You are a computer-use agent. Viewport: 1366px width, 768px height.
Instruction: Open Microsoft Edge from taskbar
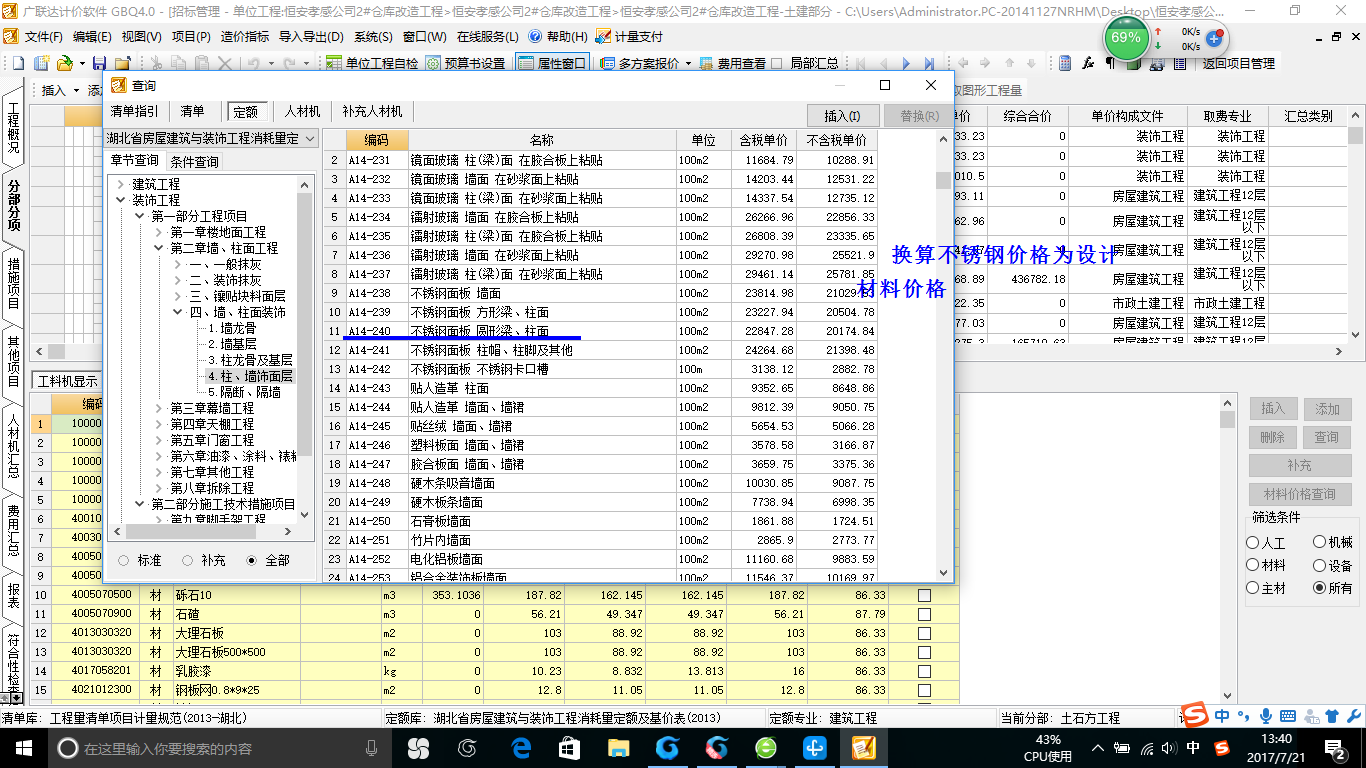pos(520,748)
